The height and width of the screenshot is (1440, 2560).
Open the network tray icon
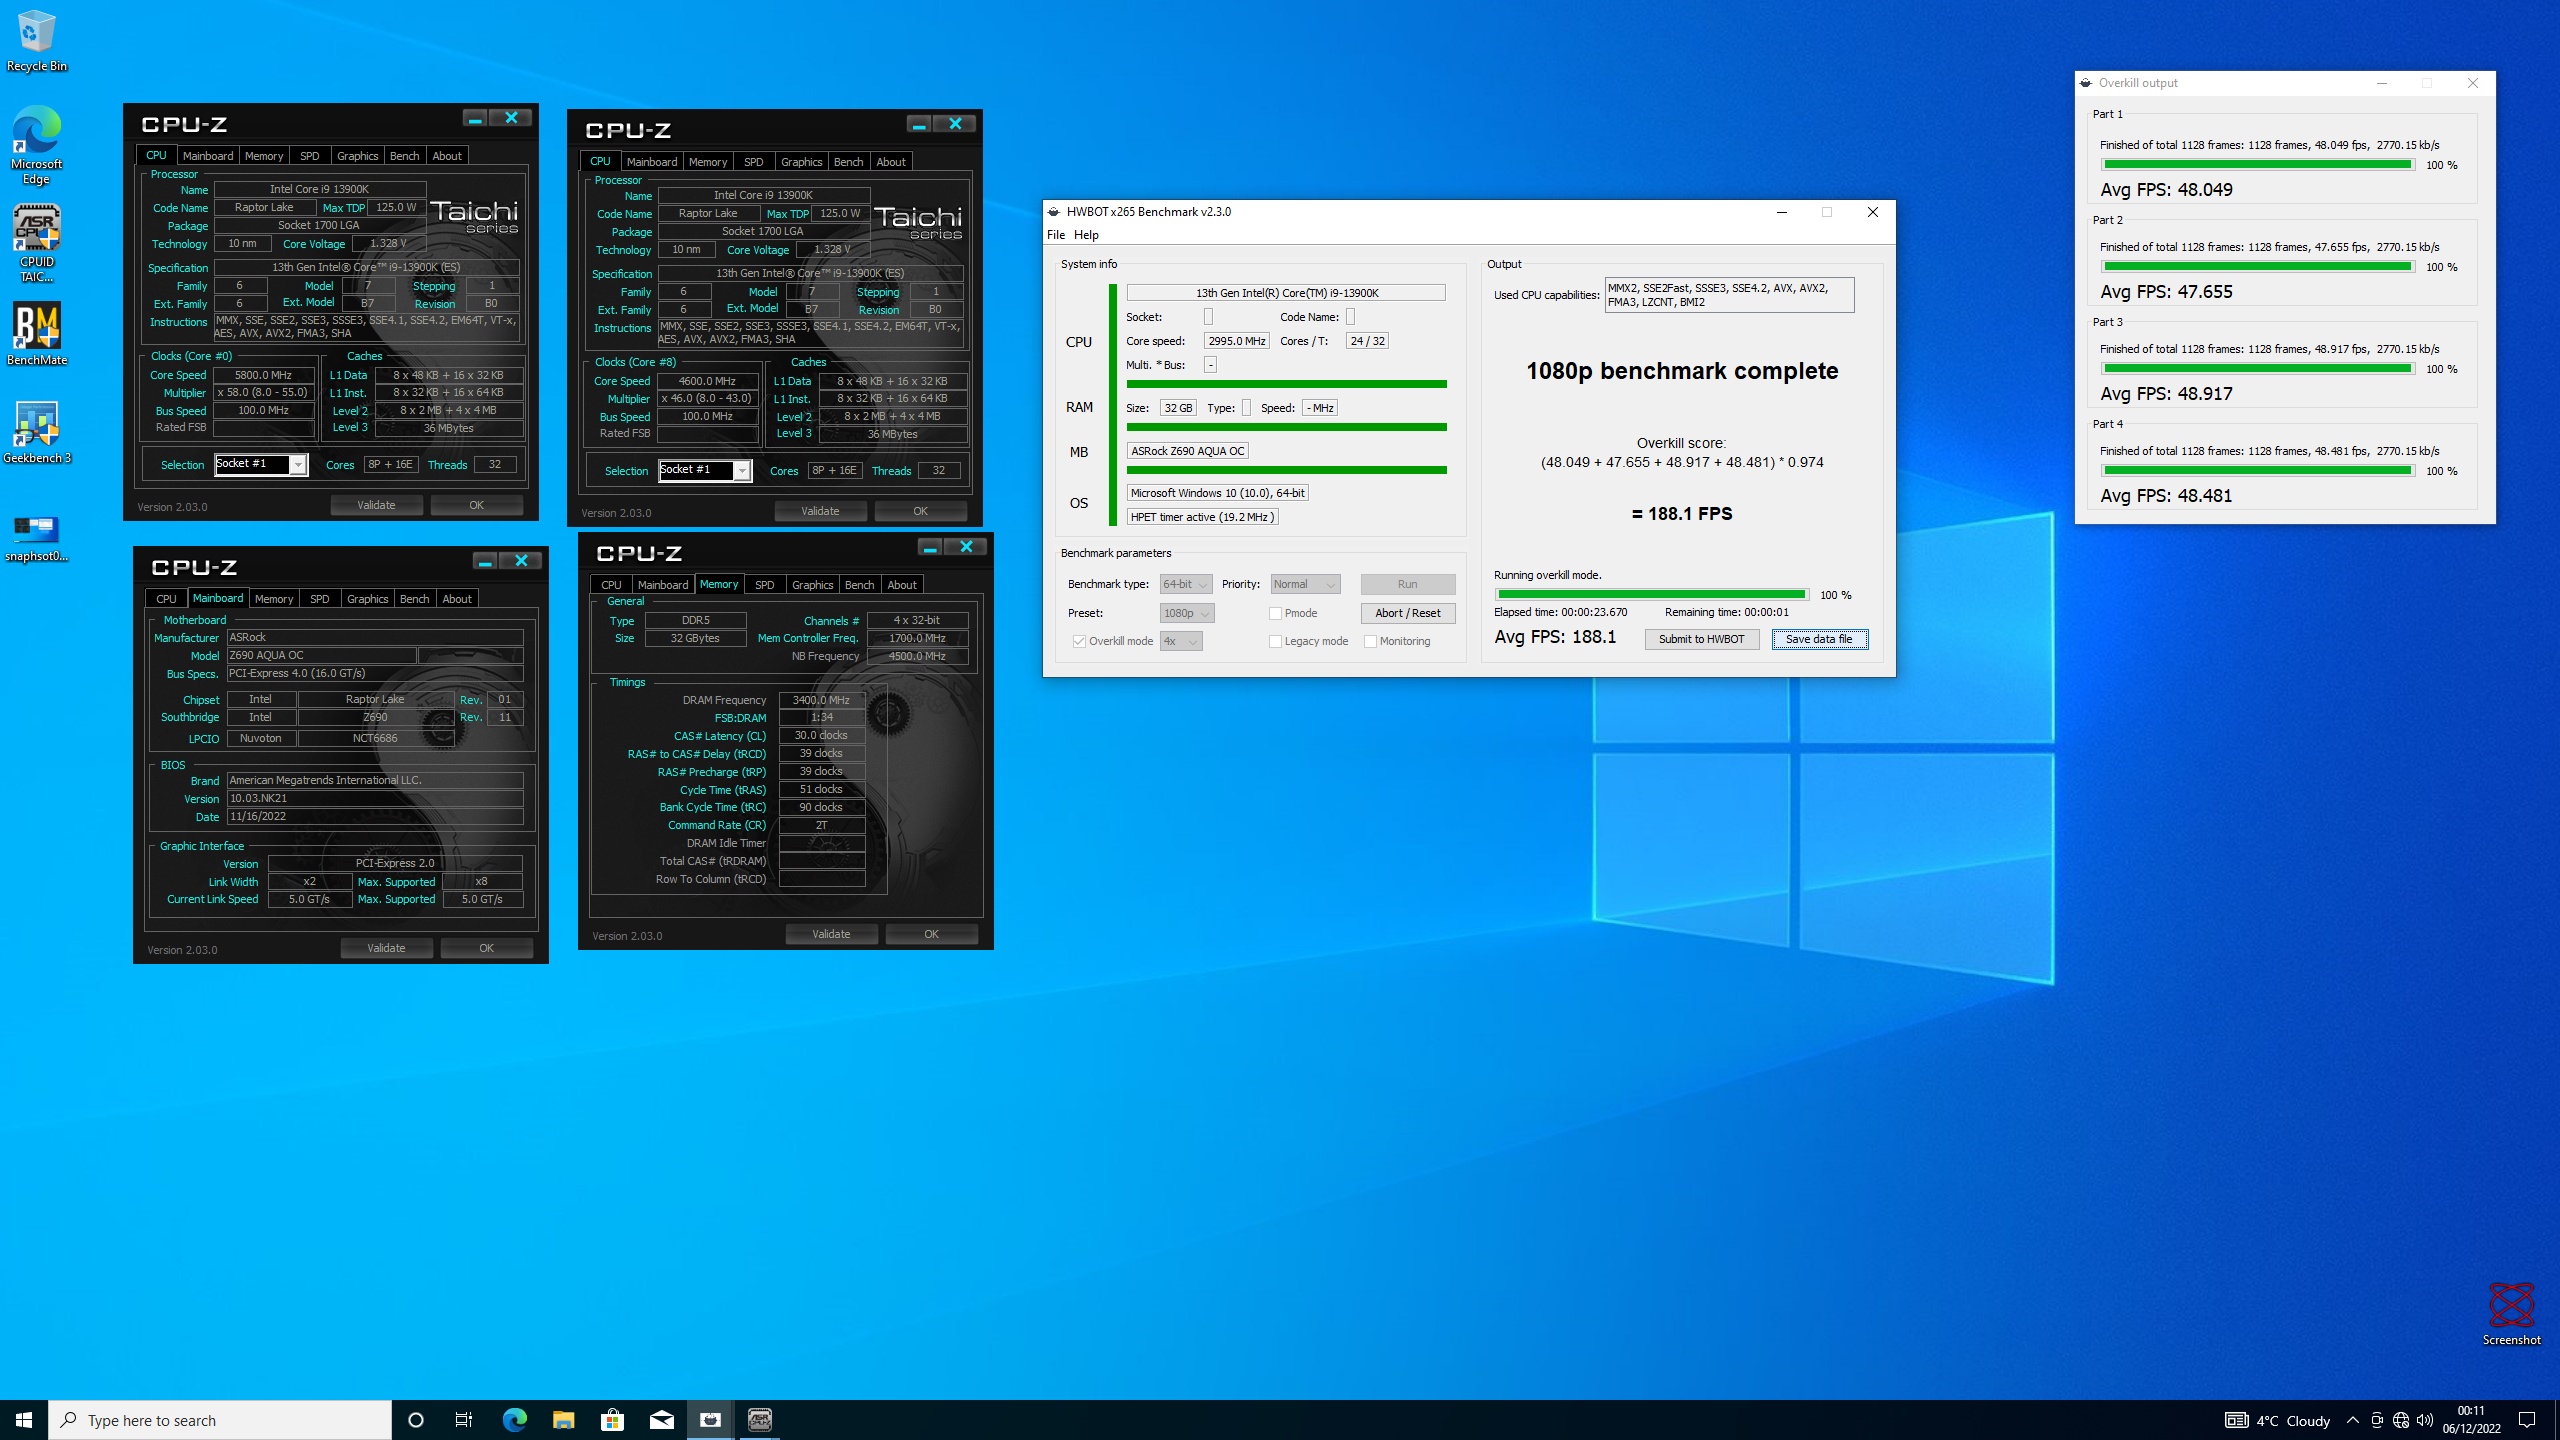click(x=2401, y=1420)
